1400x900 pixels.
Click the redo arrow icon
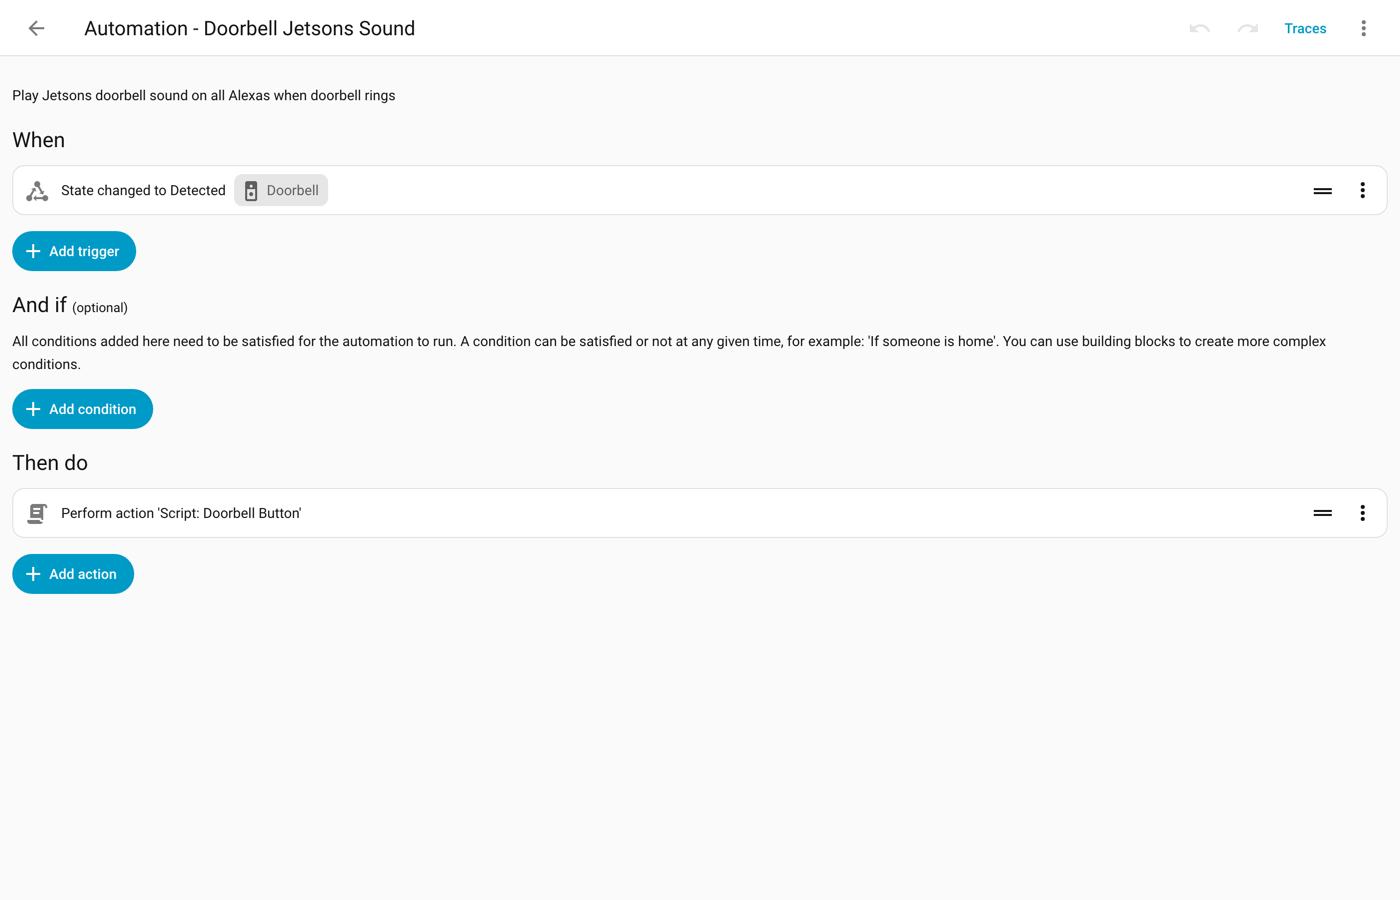[1247, 28]
